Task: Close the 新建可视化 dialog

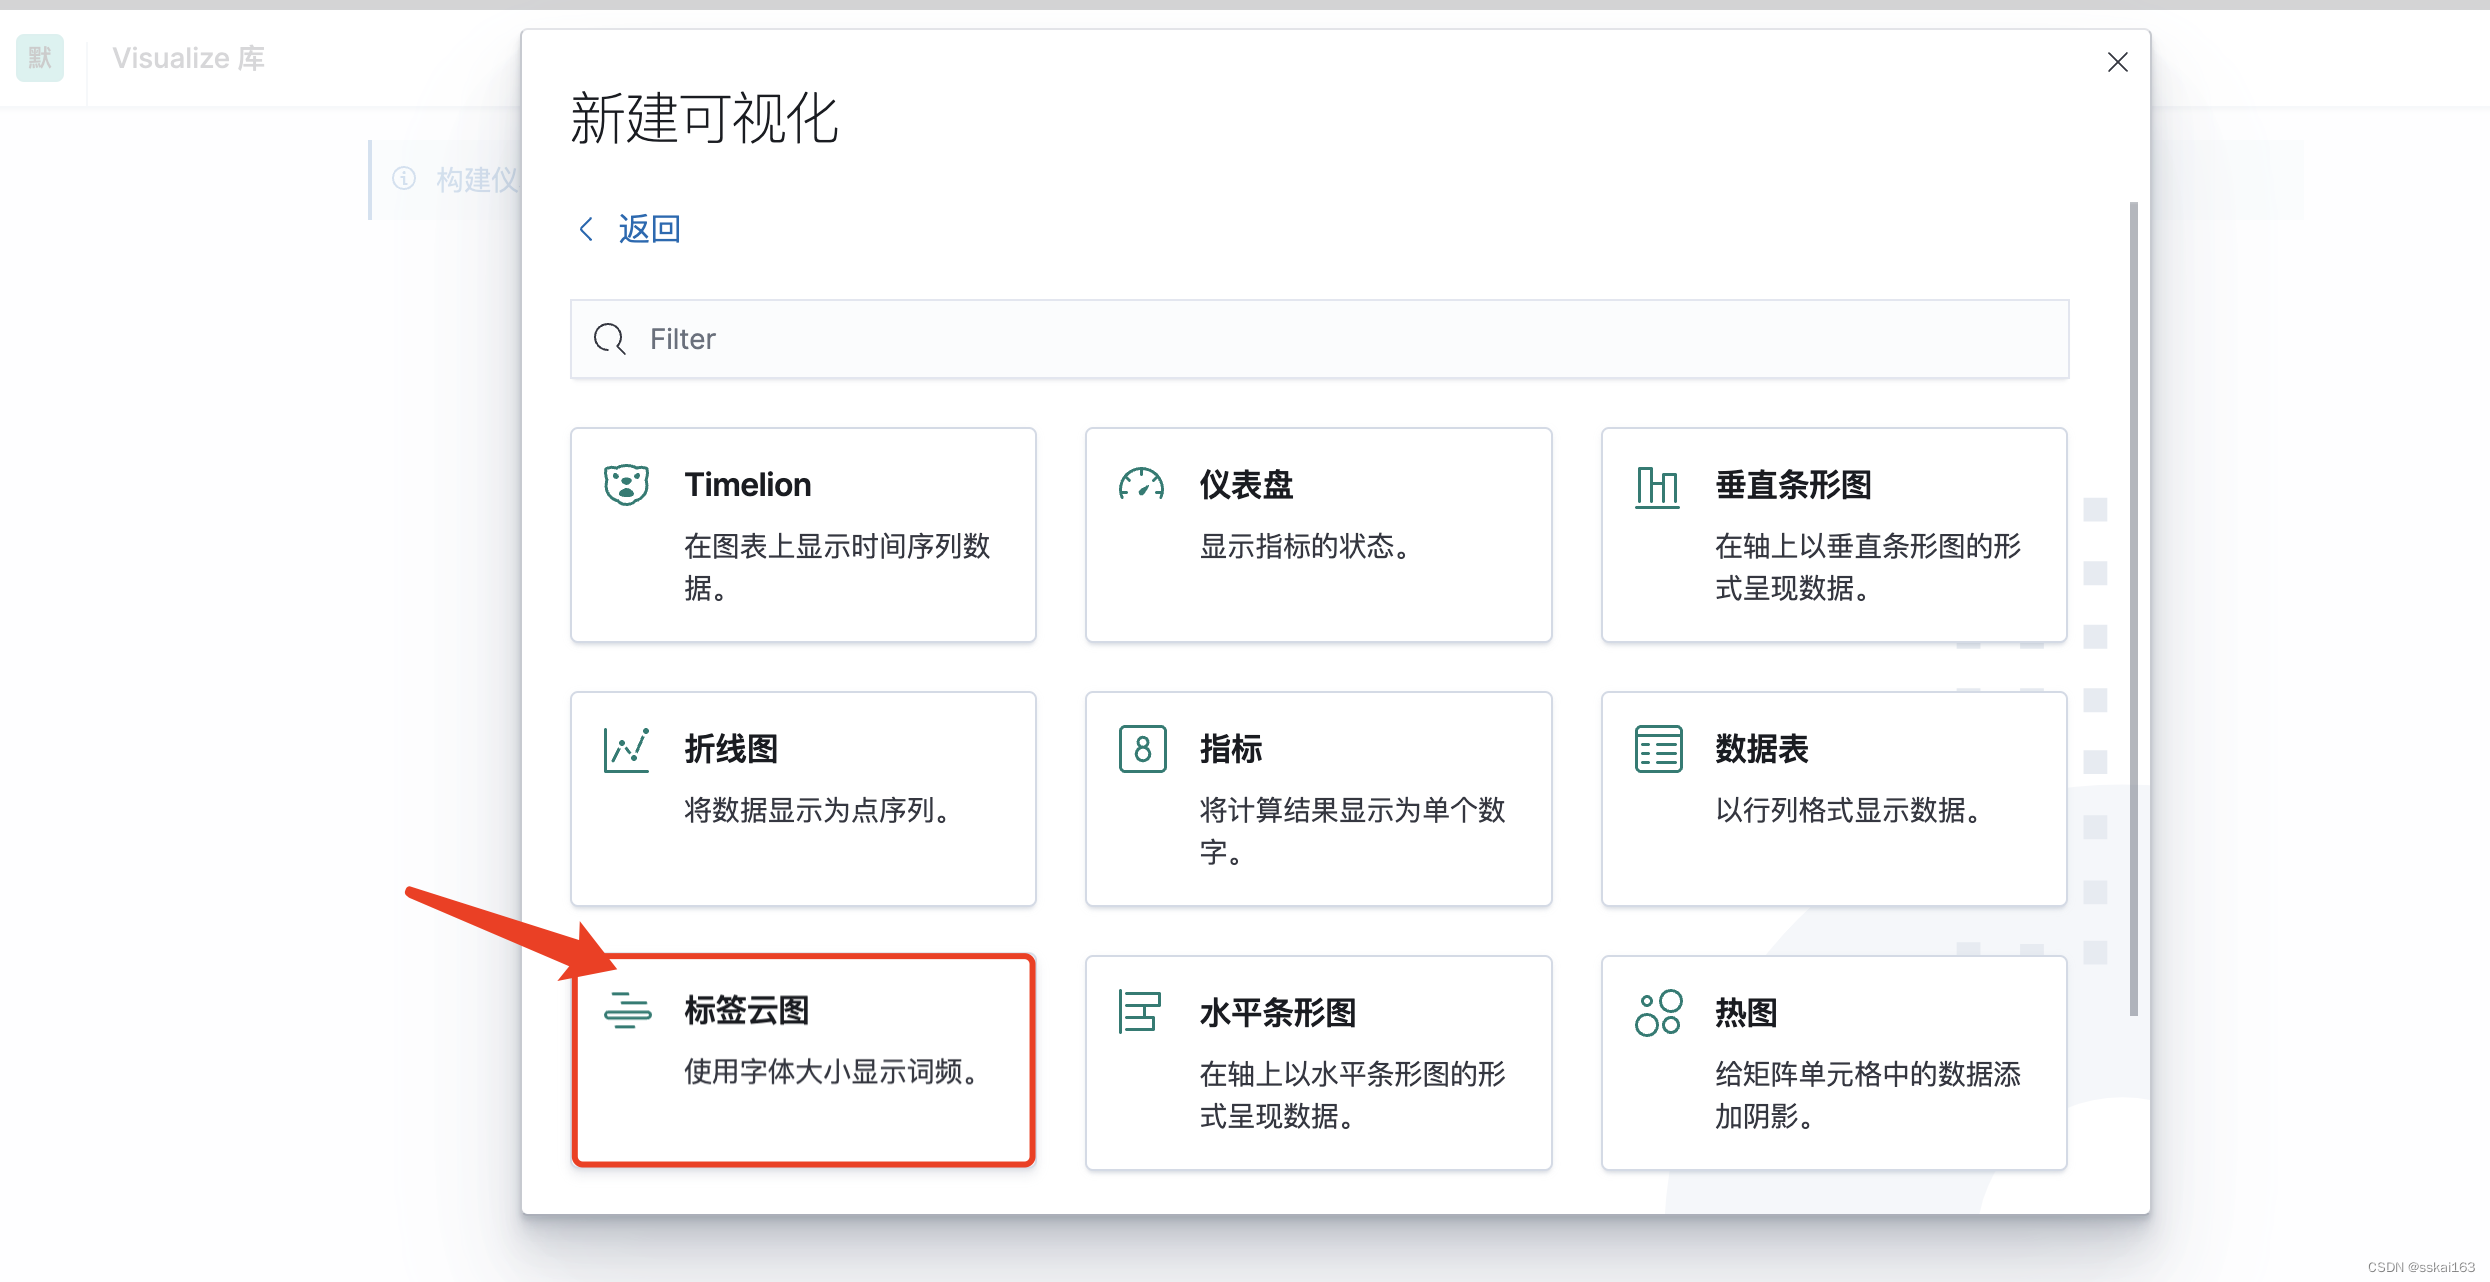Action: [x=2117, y=62]
